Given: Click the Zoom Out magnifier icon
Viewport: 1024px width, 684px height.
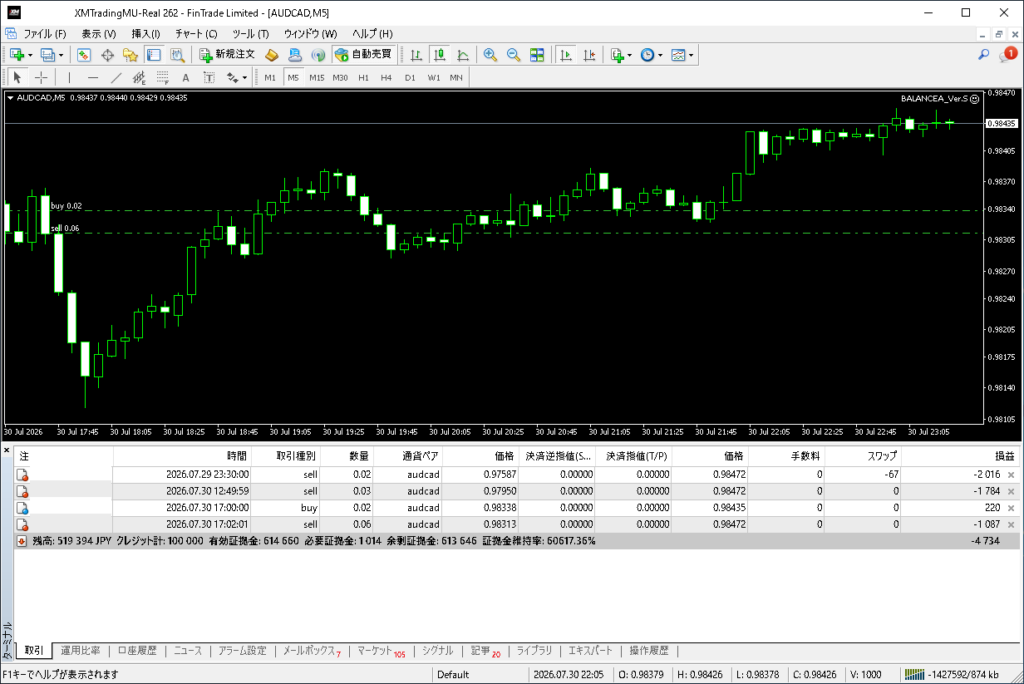Looking at the screenshot, I should coord(513,55).
